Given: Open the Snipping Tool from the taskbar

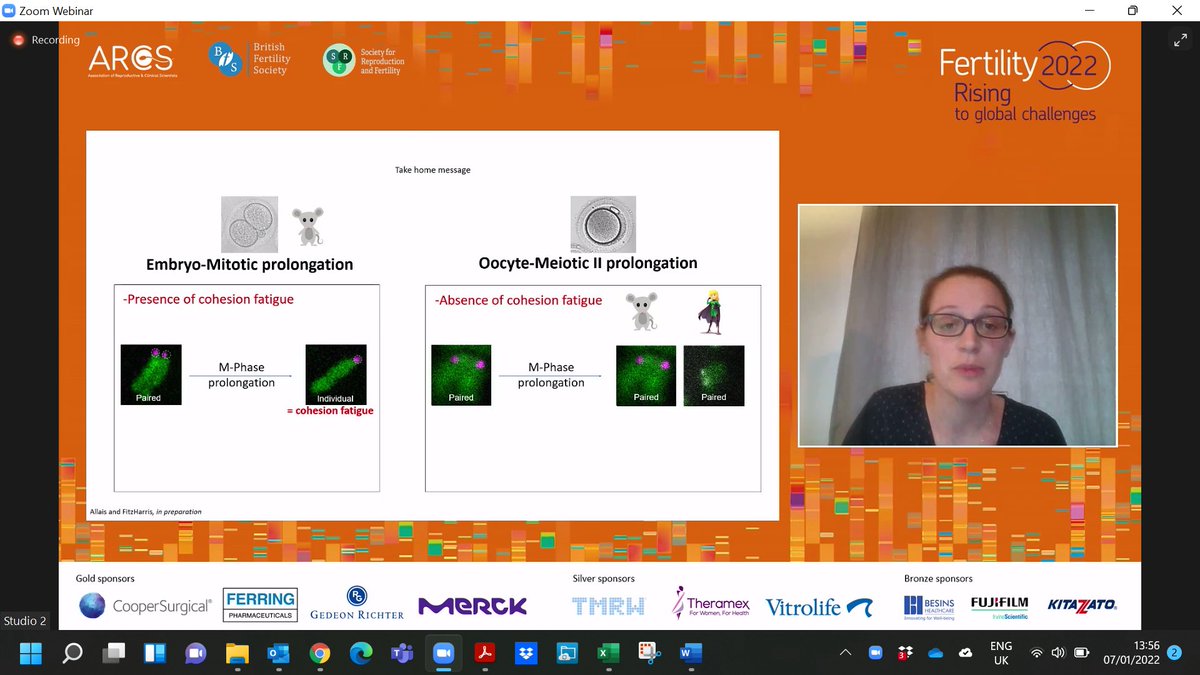Looking at the screenshot, I should click(648, 653).
